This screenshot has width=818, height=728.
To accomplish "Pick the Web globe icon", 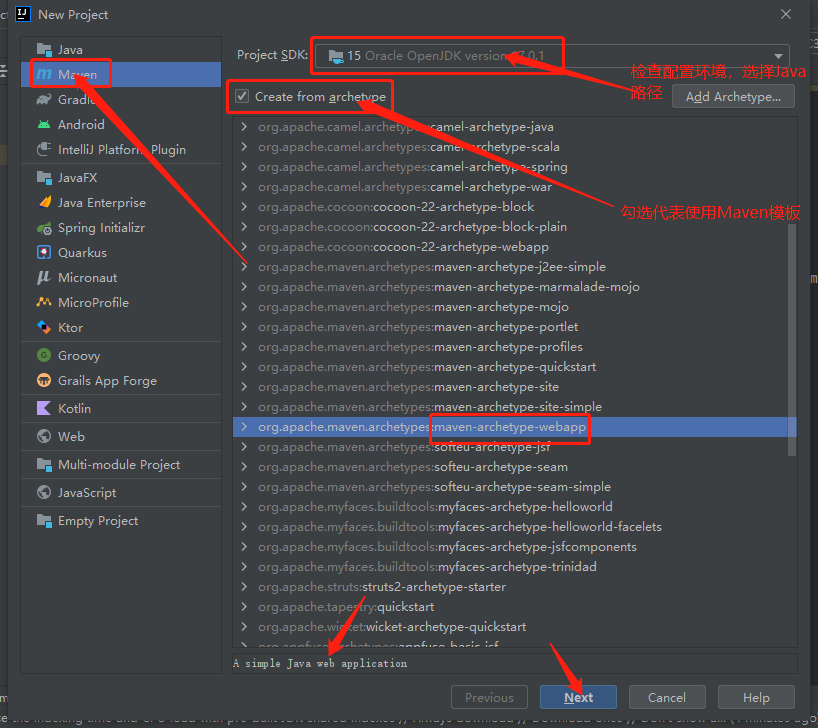I will click(44, 436).
